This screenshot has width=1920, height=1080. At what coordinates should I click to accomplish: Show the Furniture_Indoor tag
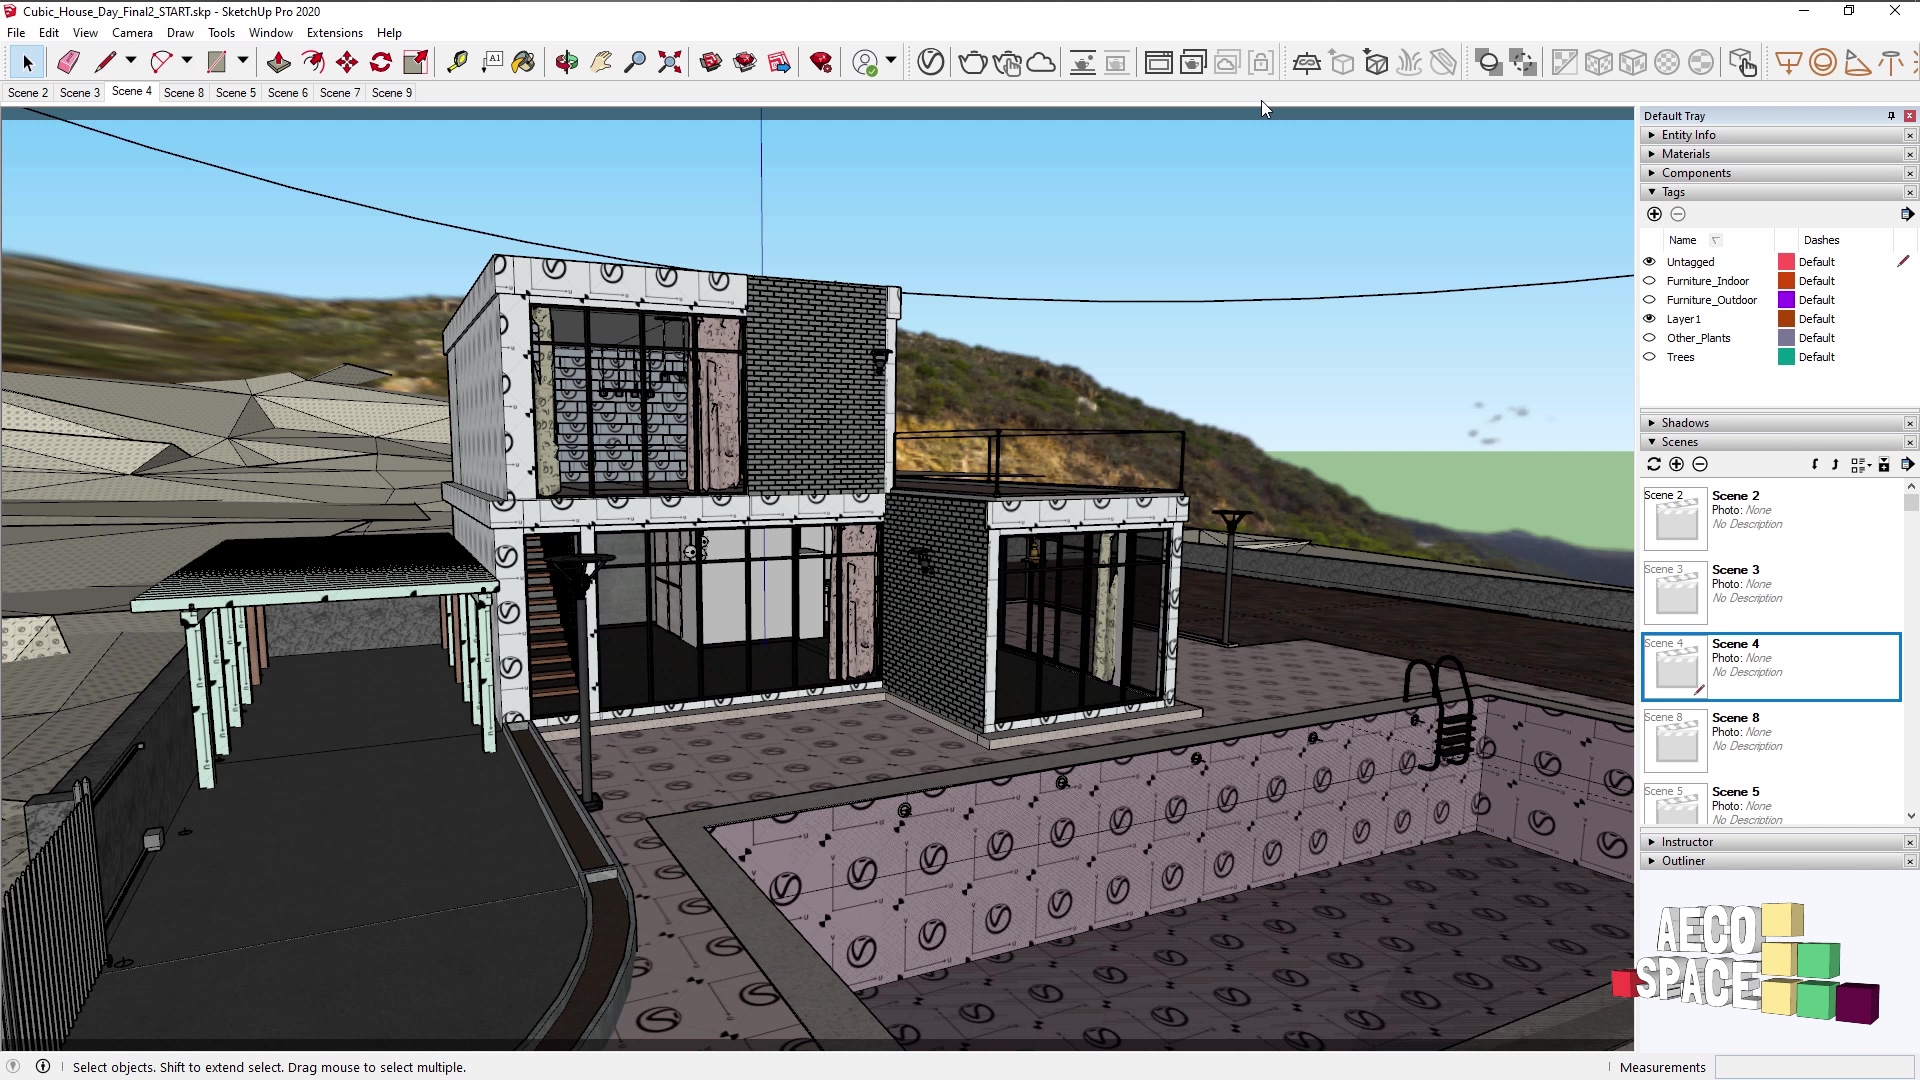point(1649,280)
